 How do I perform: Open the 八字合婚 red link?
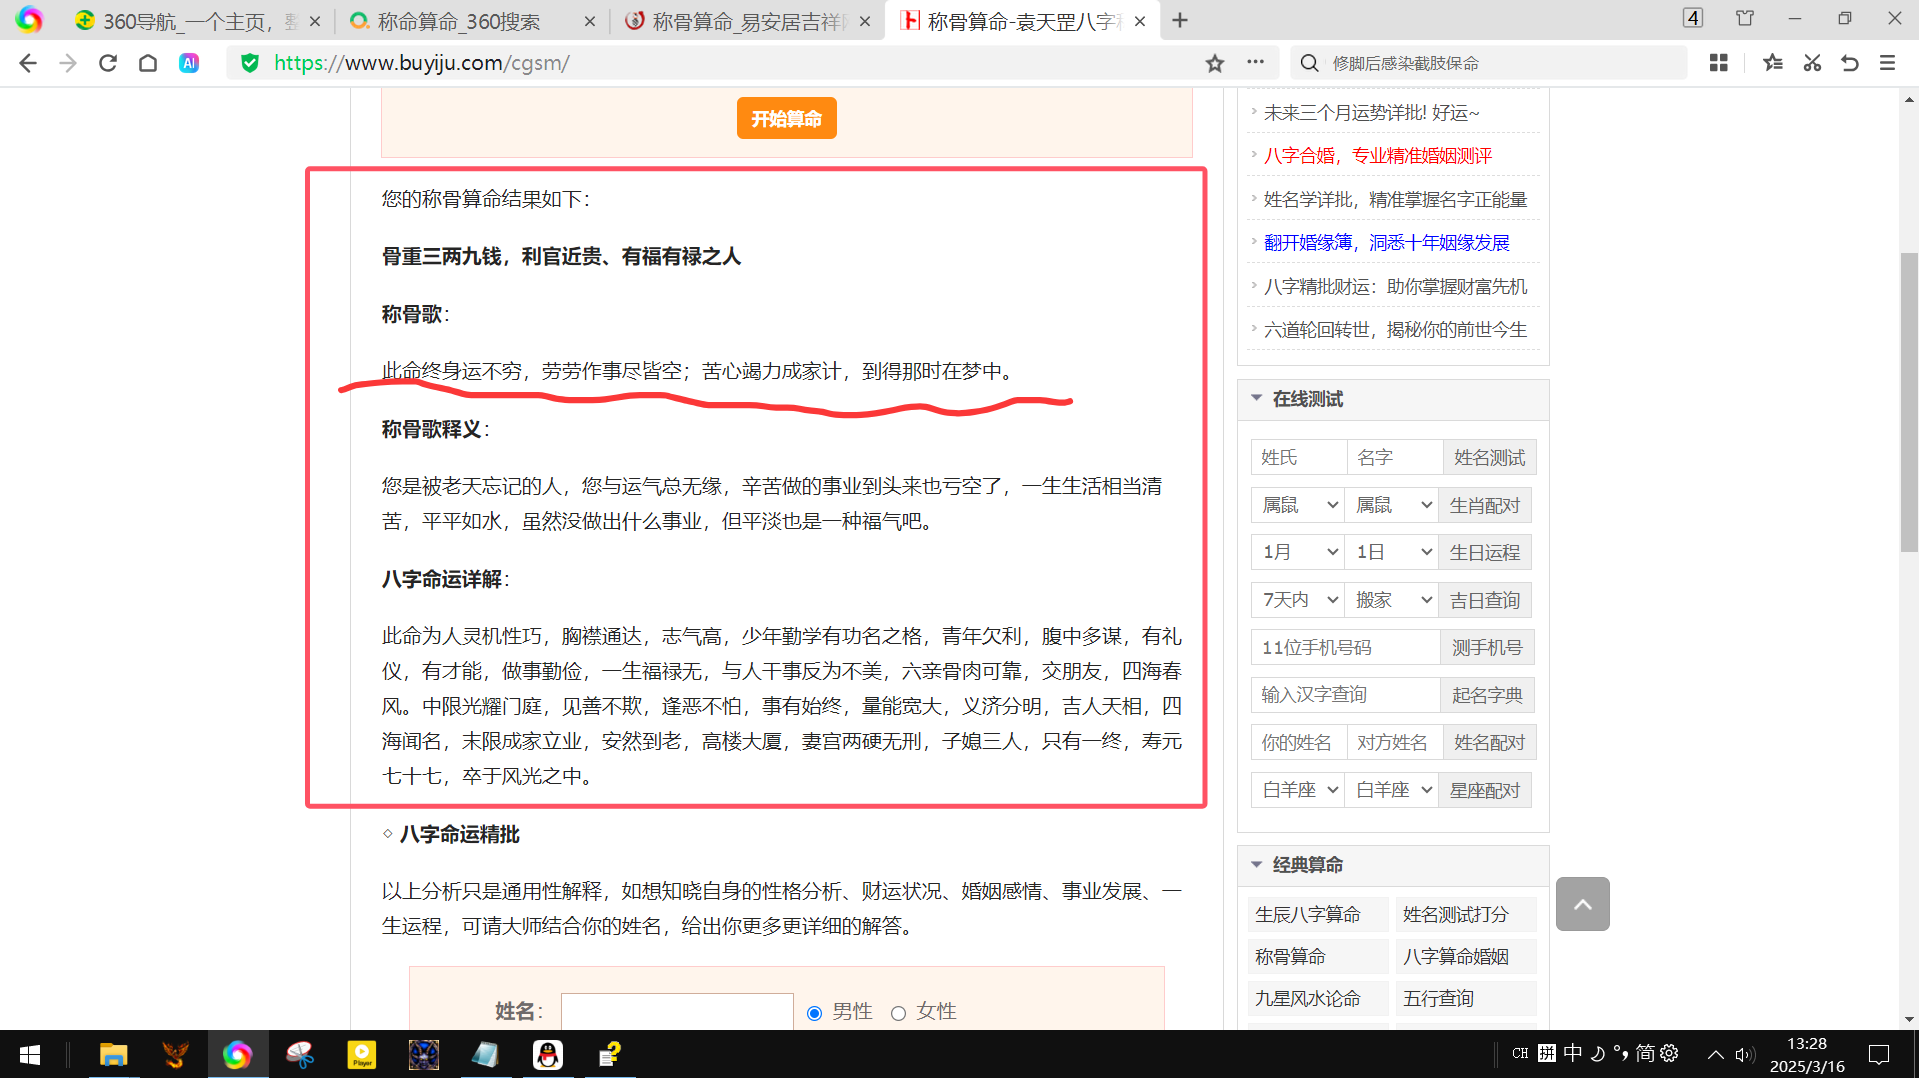(1378, 155)
